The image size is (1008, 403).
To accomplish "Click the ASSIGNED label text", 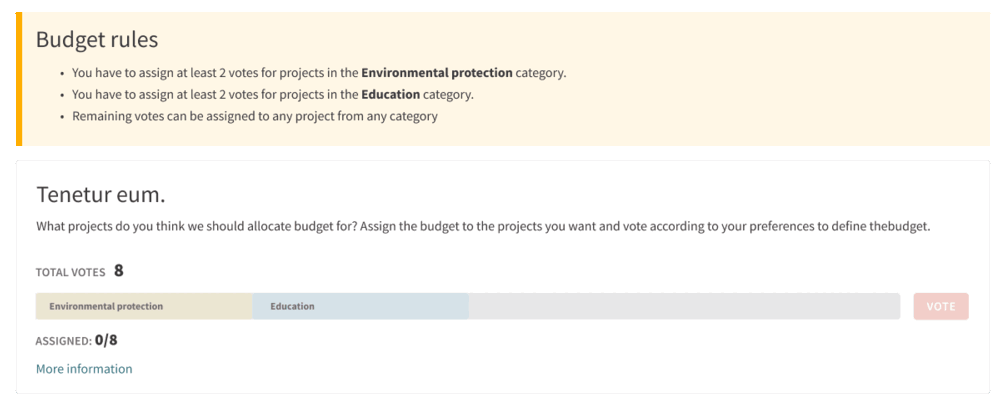I will click(x=63, y=341).
